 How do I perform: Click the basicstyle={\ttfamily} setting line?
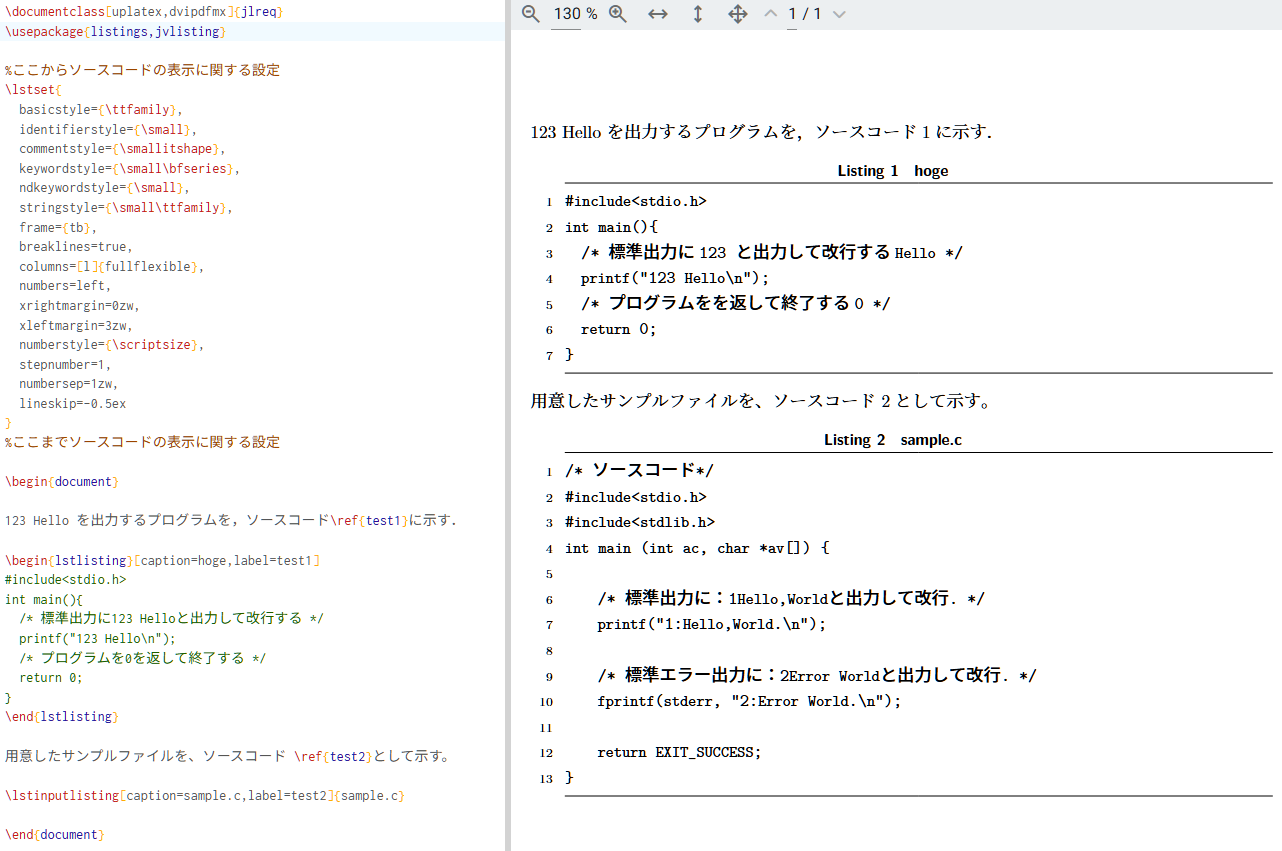pos(101,110)
